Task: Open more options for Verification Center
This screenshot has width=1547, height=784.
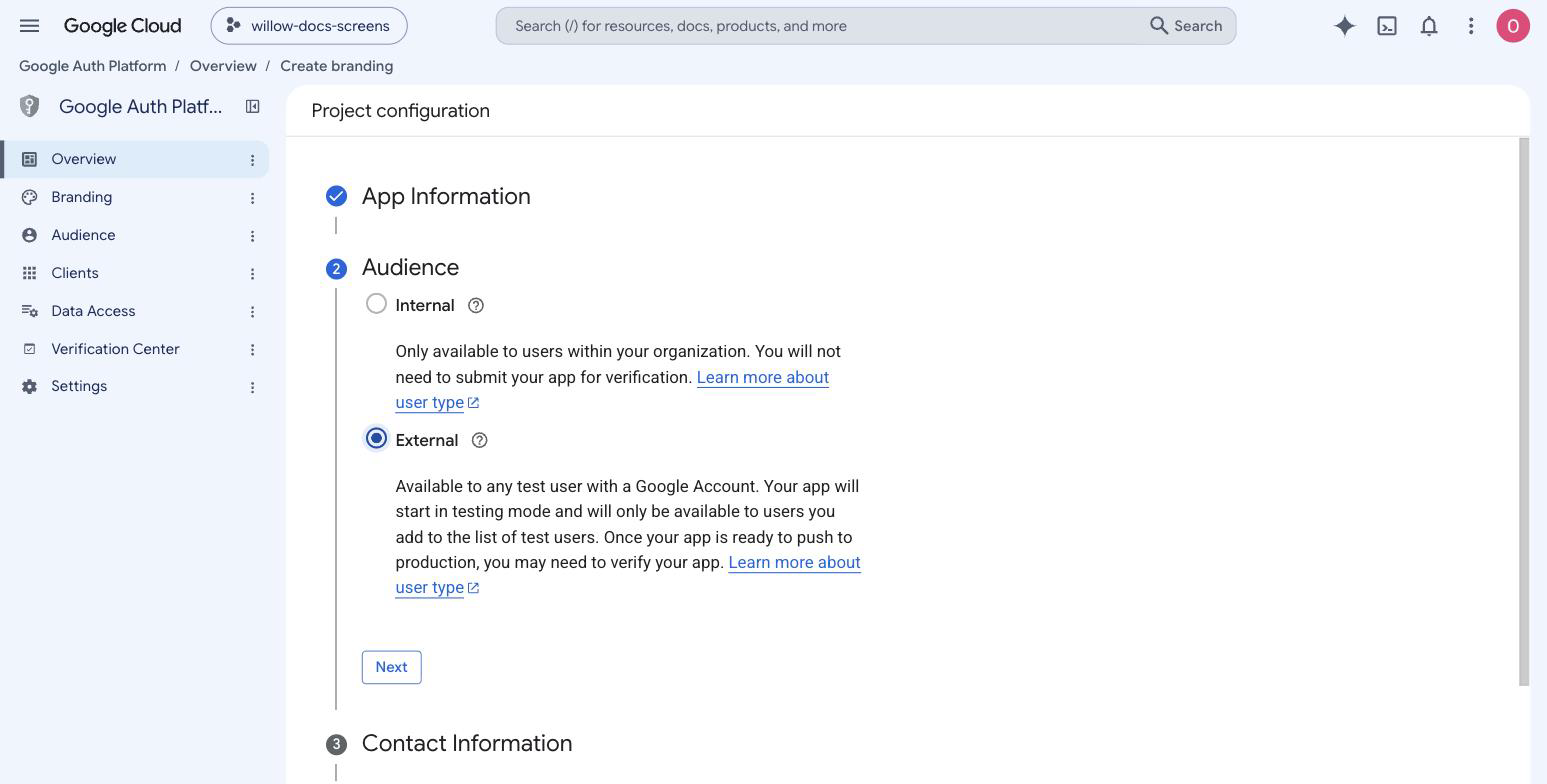Action: pos(253,350)
